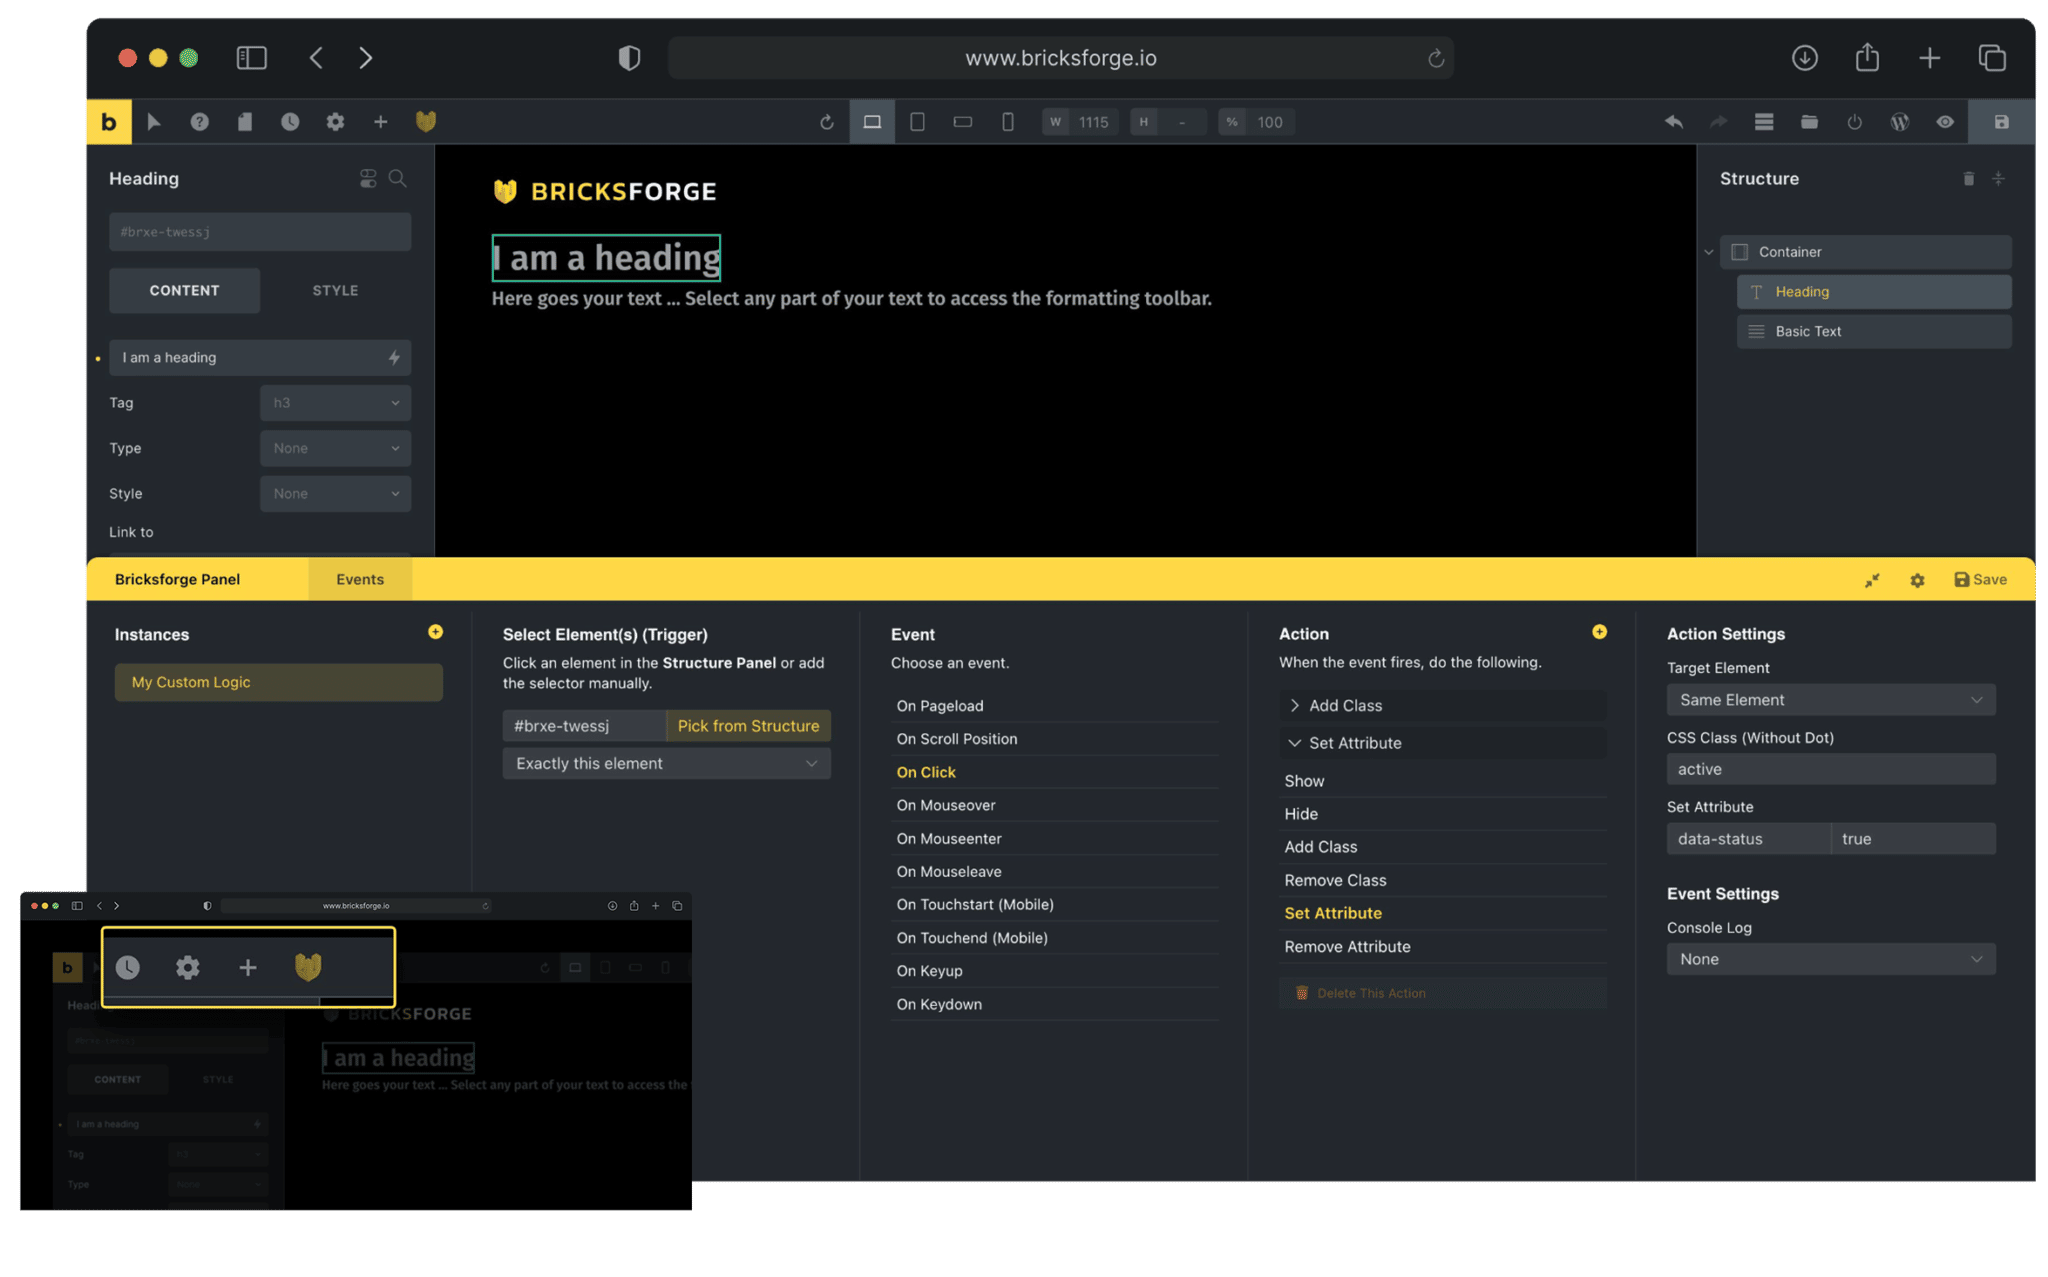Switch to mobile viewport icon
This screenshot has height=1277, width=2048.
1007,121
